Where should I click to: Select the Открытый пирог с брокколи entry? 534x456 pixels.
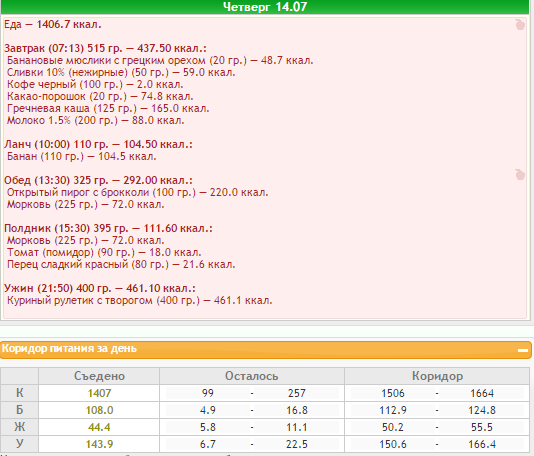[x=138, y=192]
